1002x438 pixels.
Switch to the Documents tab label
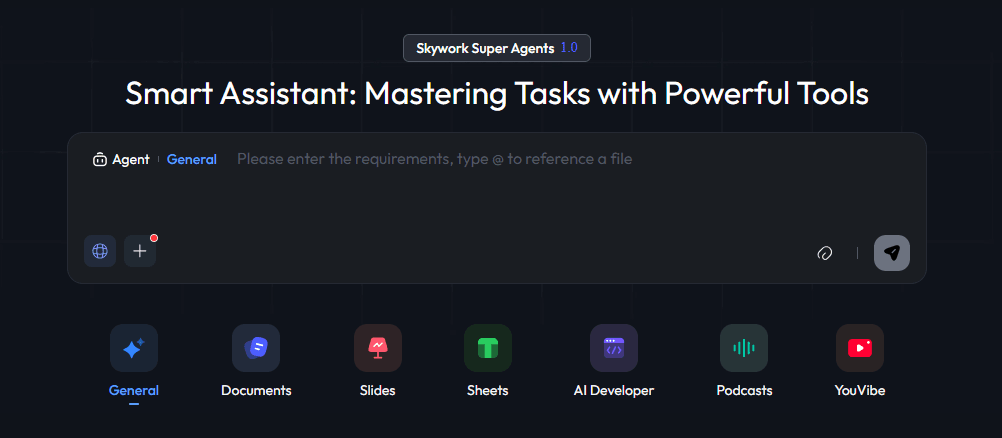click(256, 391)
